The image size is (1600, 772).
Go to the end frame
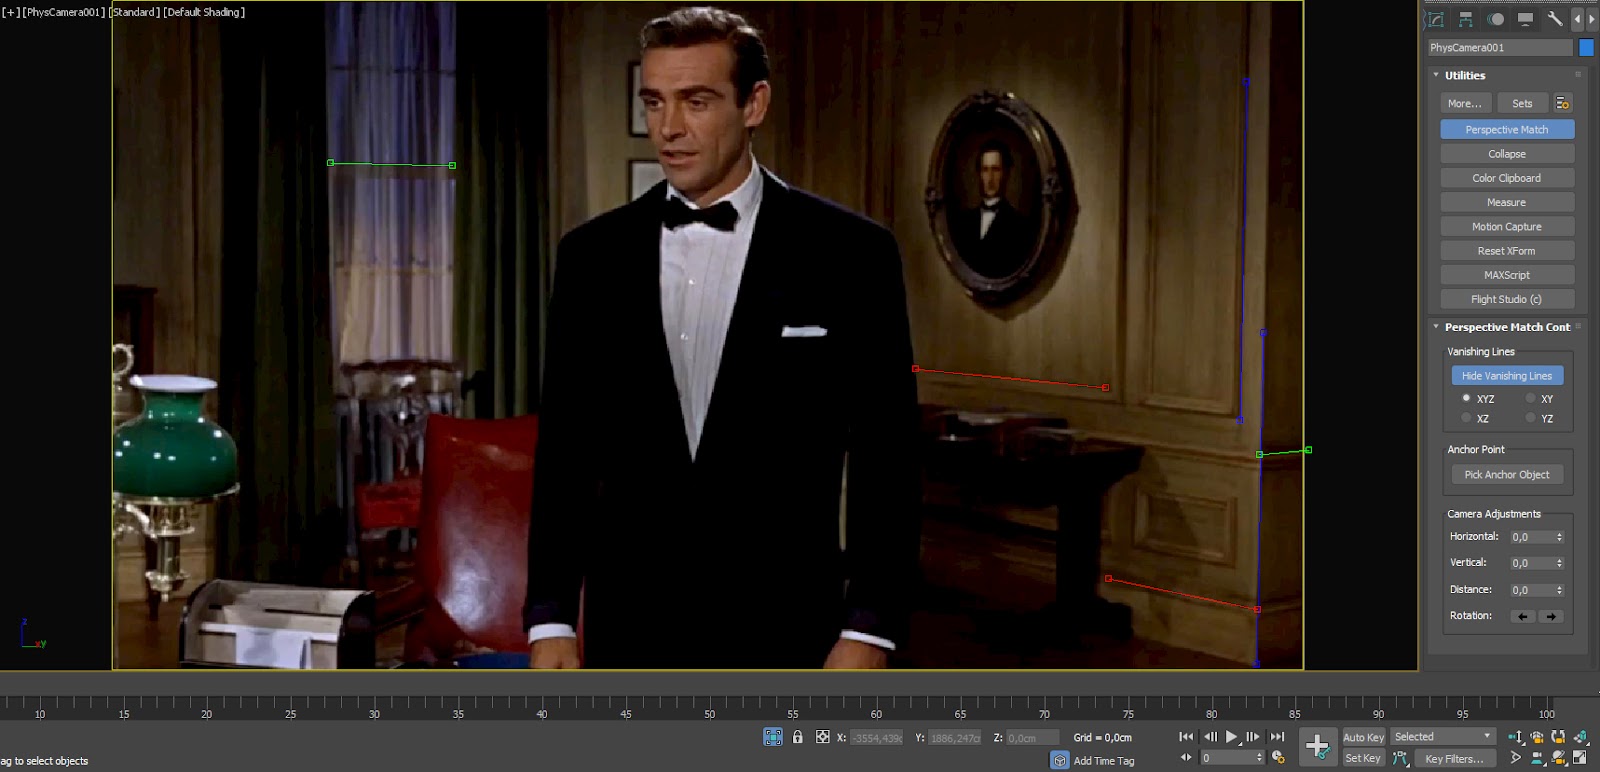1277,737
